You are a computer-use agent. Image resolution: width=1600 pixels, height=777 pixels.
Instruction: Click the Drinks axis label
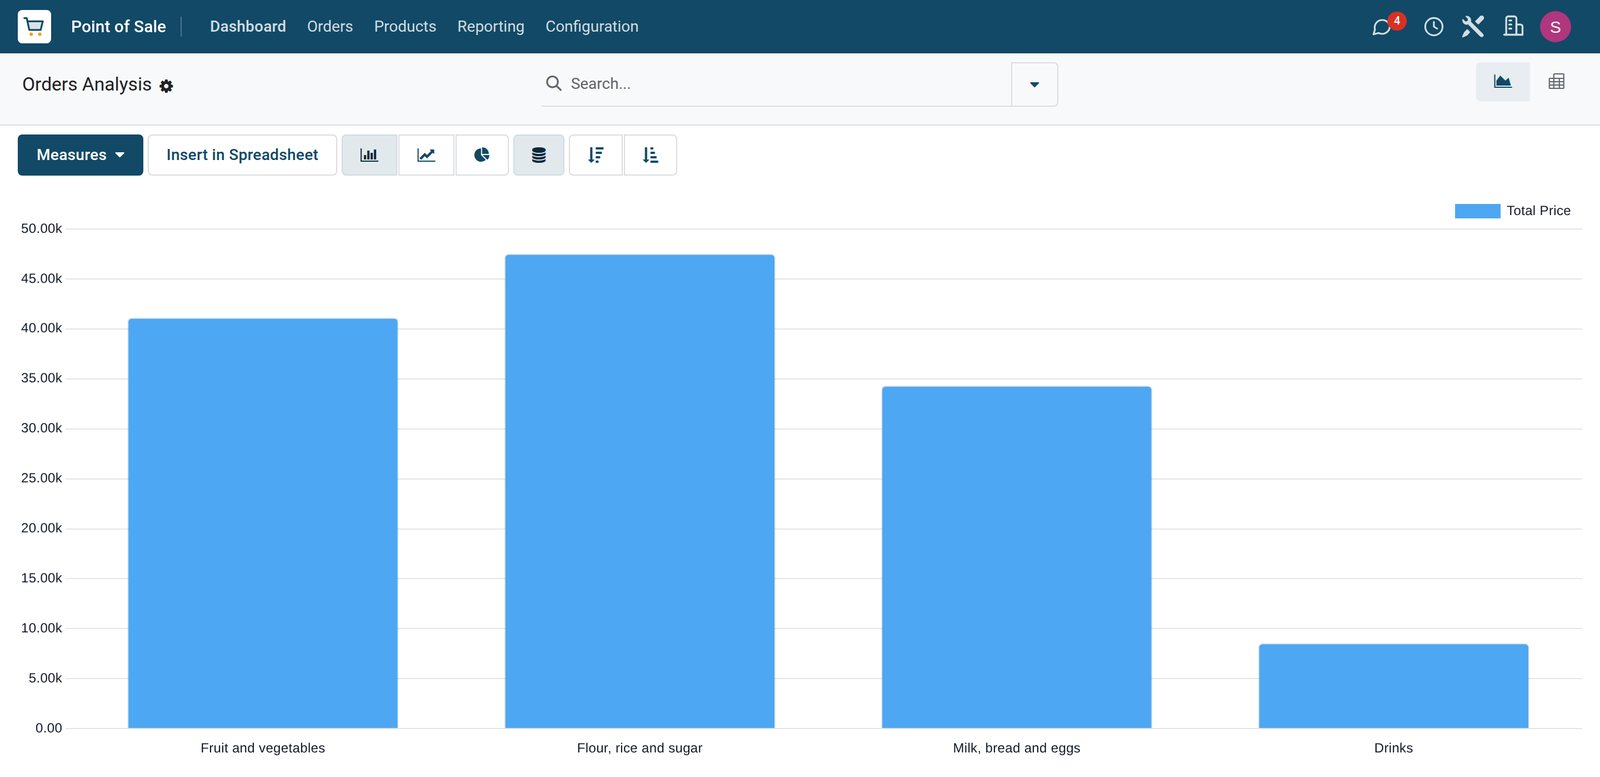click(x=1394, y=748)
